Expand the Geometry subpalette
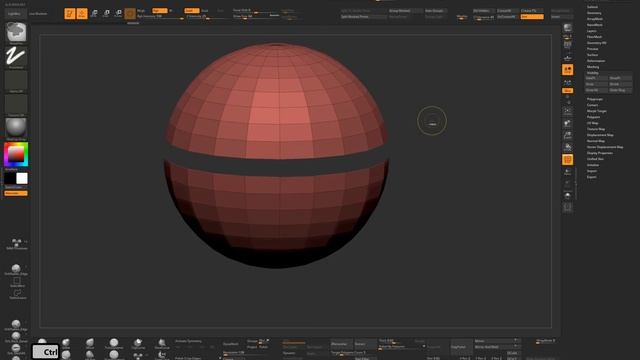 click(594, 13)
